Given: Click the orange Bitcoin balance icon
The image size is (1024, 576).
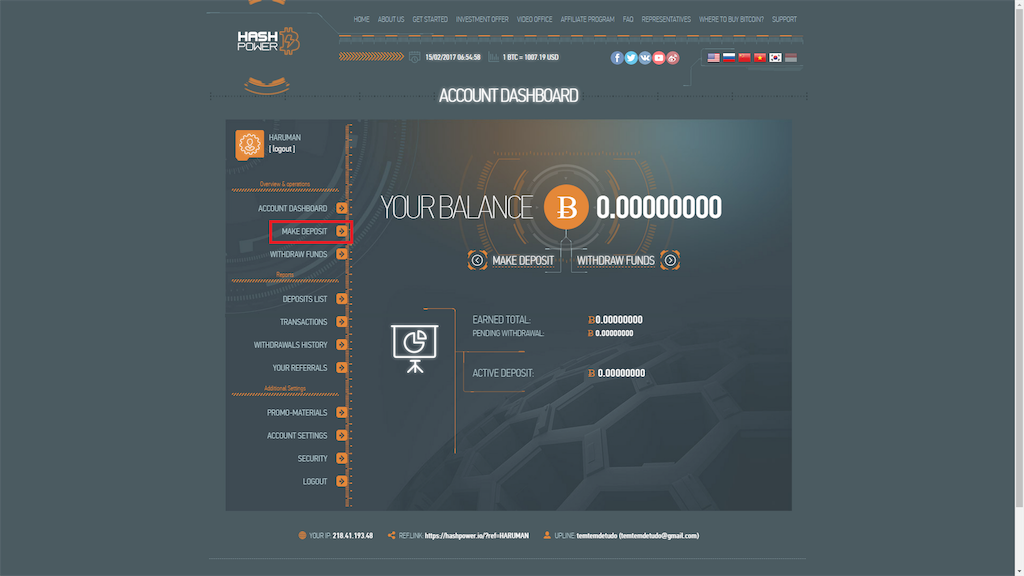Looking at the screenshot, I should 566,207.
